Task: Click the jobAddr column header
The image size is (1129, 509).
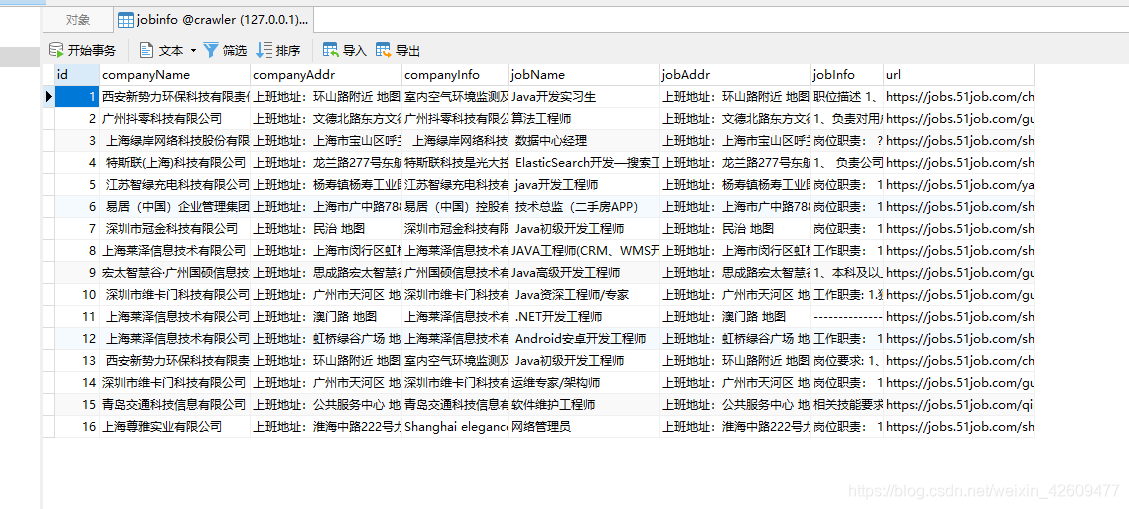Action: tap(735, 75)
